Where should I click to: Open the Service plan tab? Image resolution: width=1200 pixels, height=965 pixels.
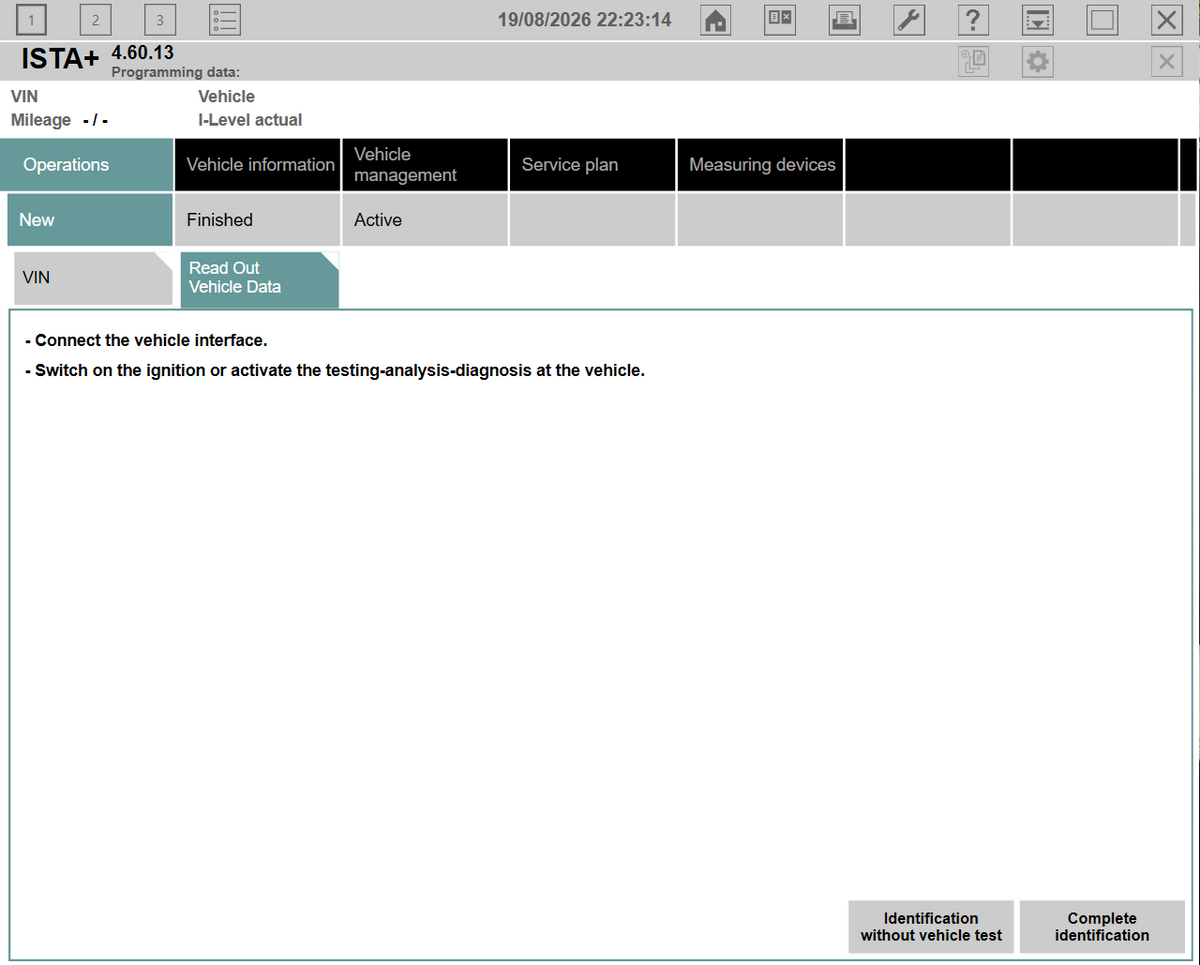click(592, 165)
